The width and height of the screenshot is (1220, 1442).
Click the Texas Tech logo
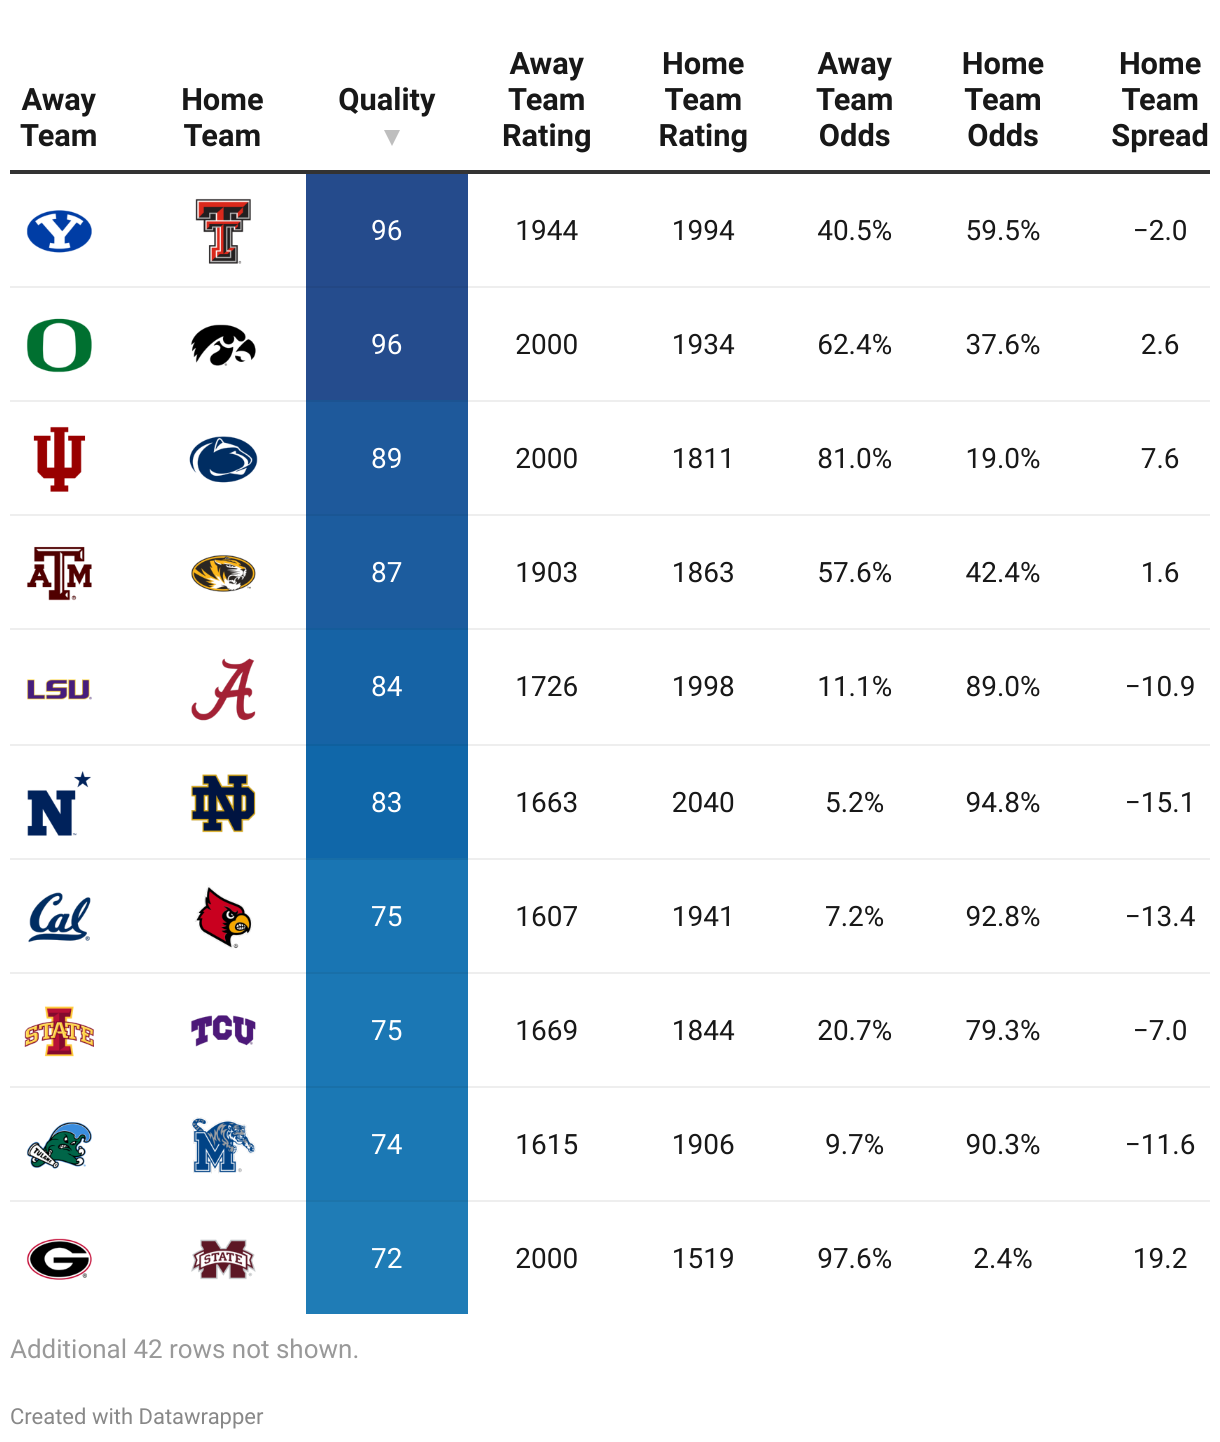point(223,231)
